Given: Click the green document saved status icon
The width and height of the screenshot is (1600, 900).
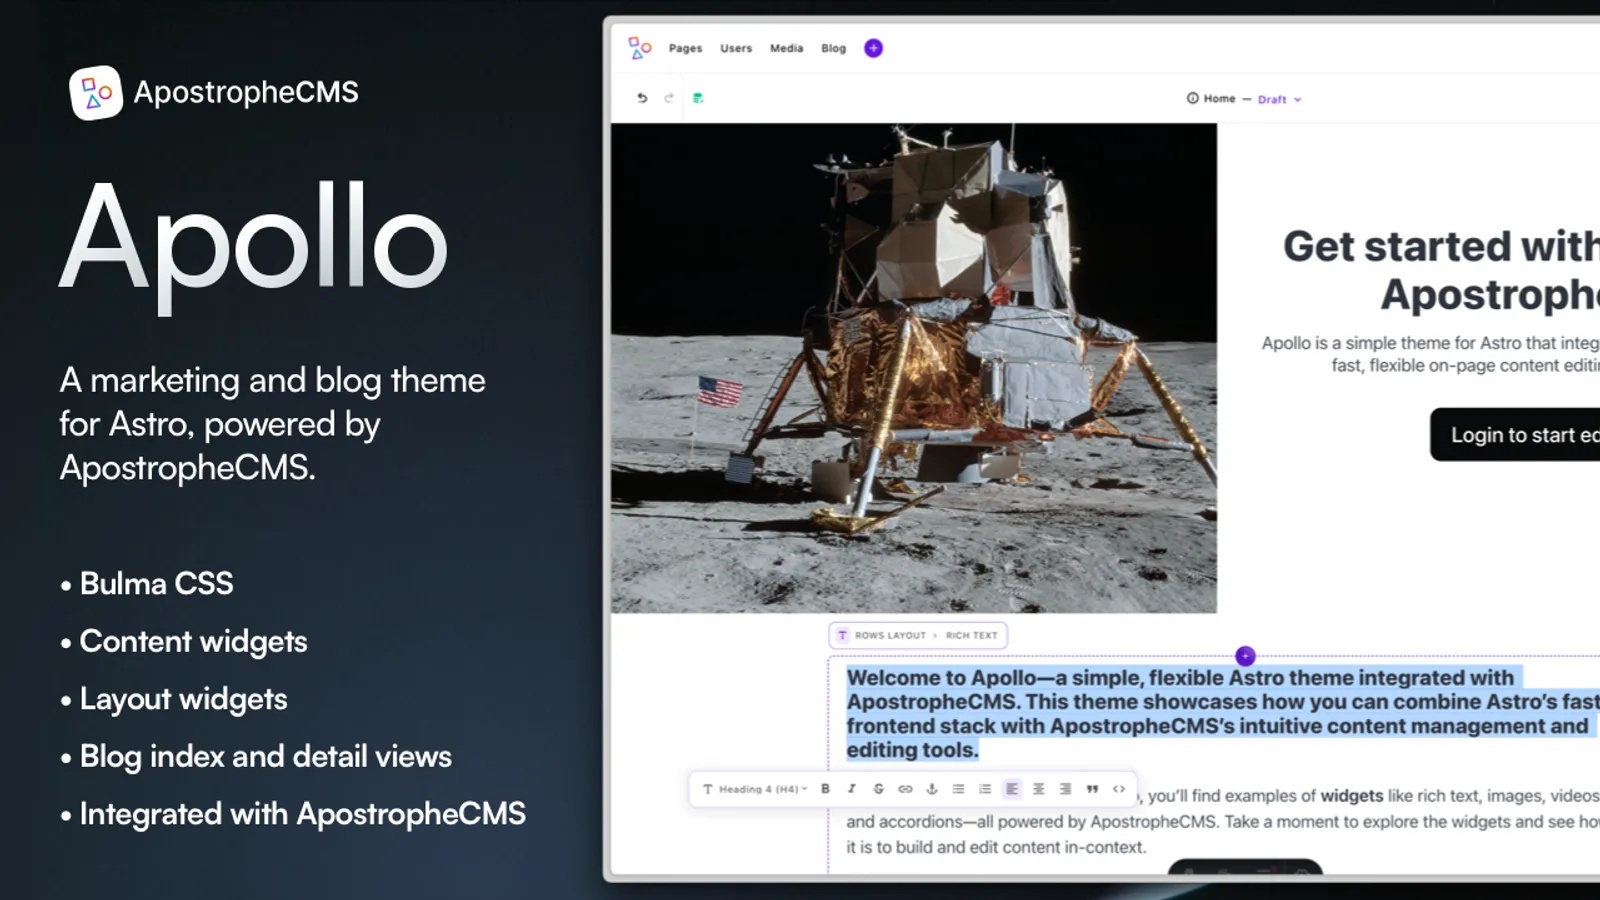Looking at the screenshot, I should click(698, 98).
